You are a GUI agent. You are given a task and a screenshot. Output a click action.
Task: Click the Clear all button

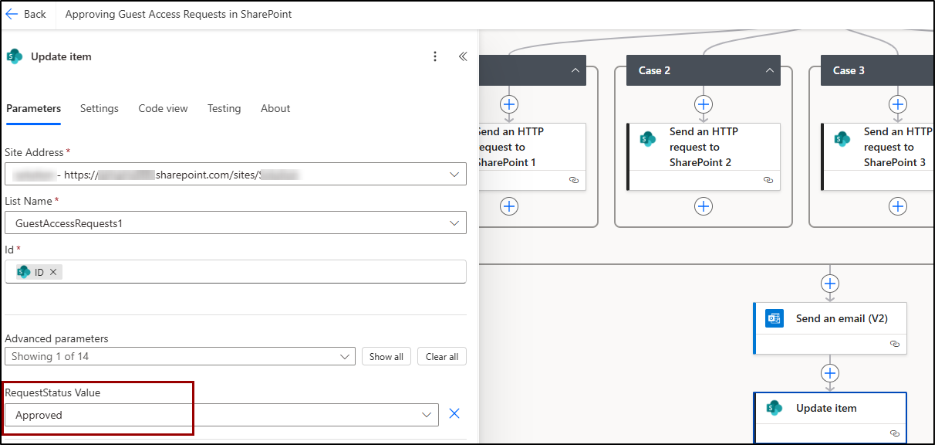pyautogui.click(x=441, y=357)
